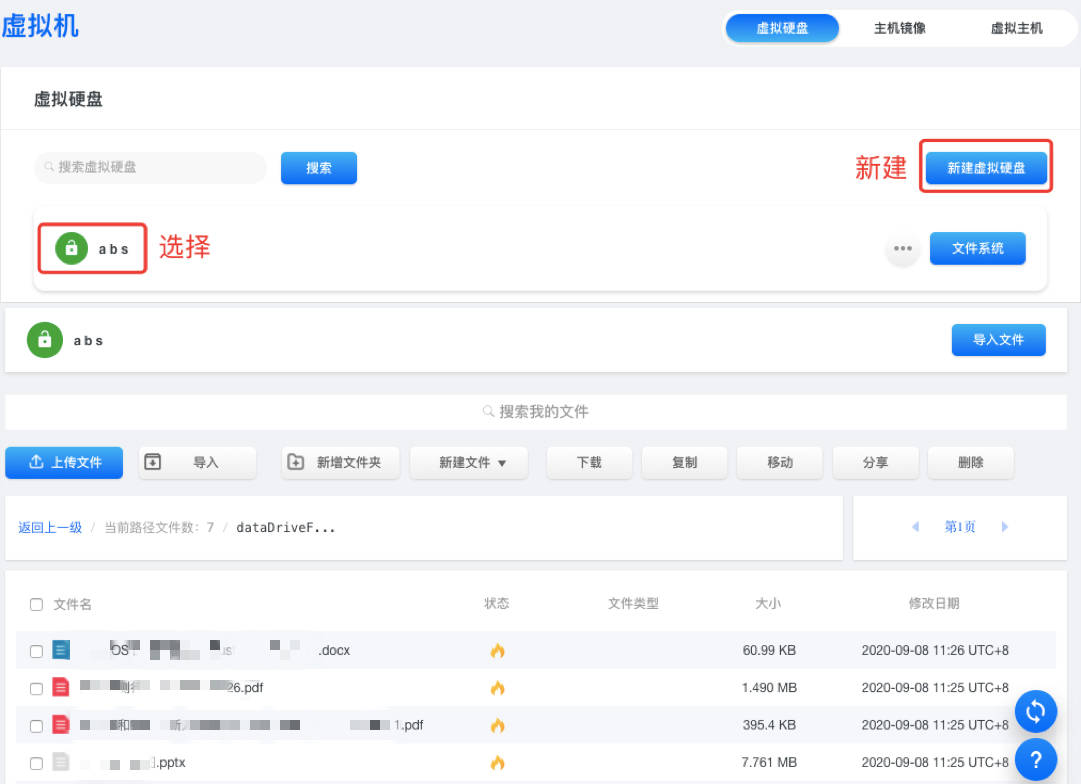Check the .pptx file row checkbox
Viewport: 1081px width, 784px height.
pos(37,763)
